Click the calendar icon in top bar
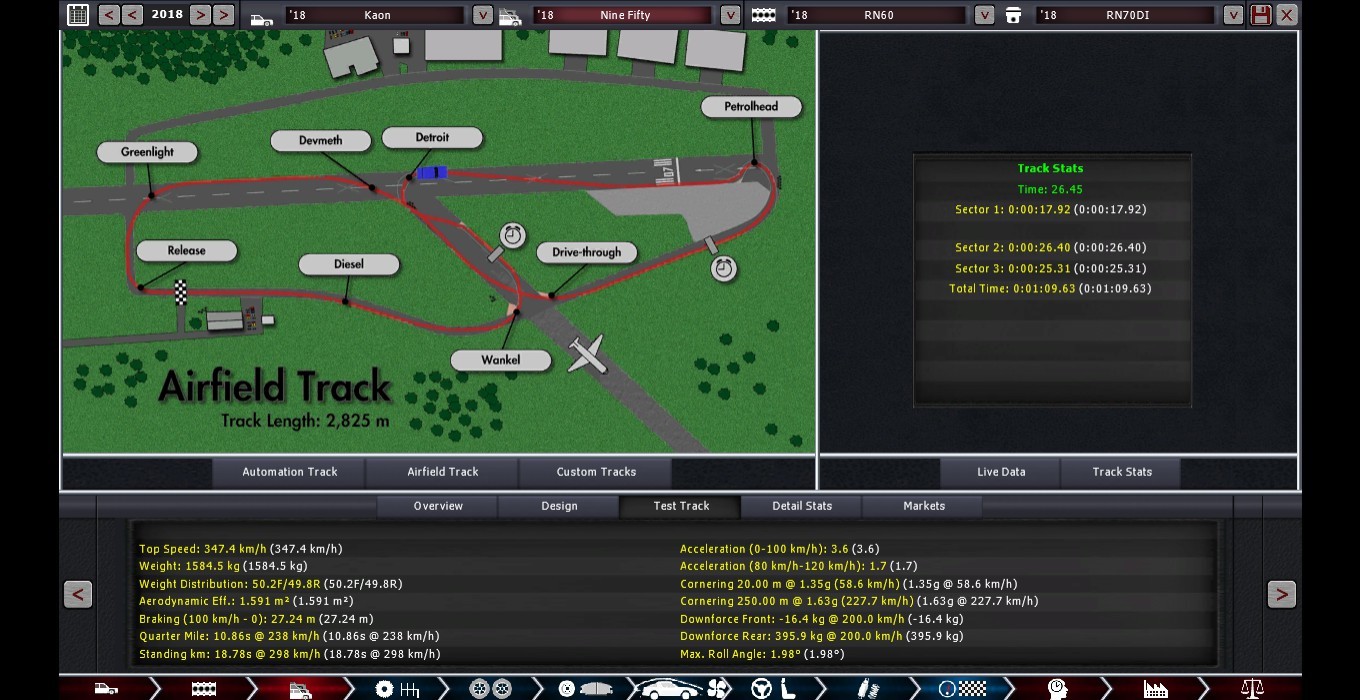 tap(77, 15)
